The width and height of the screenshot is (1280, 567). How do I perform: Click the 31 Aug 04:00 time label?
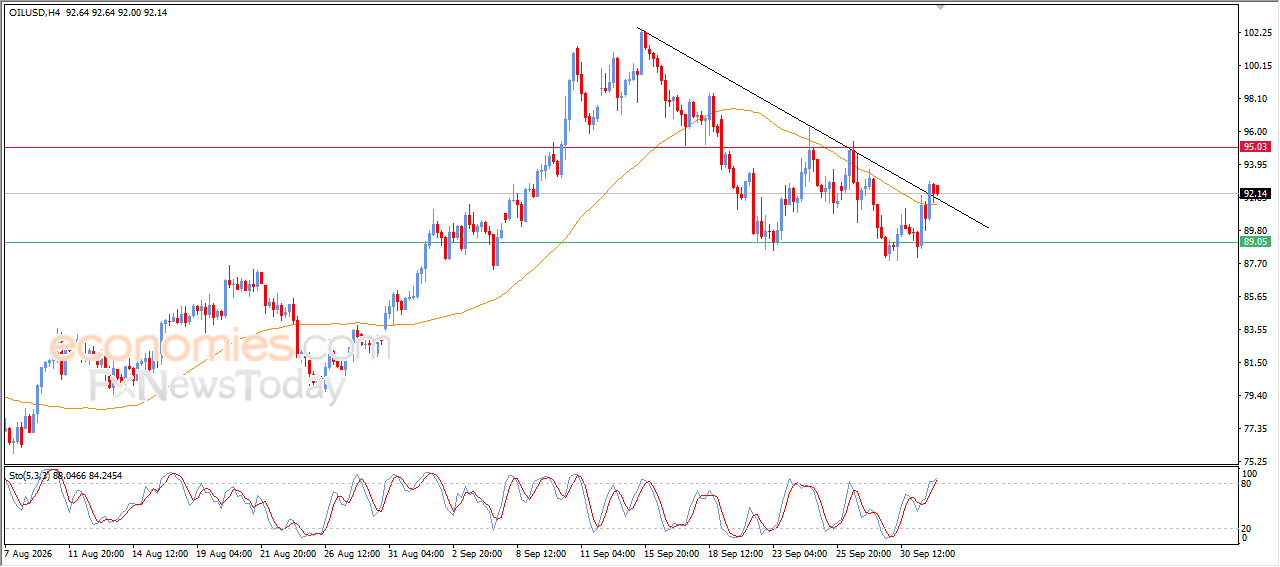(x=416, y=552)
